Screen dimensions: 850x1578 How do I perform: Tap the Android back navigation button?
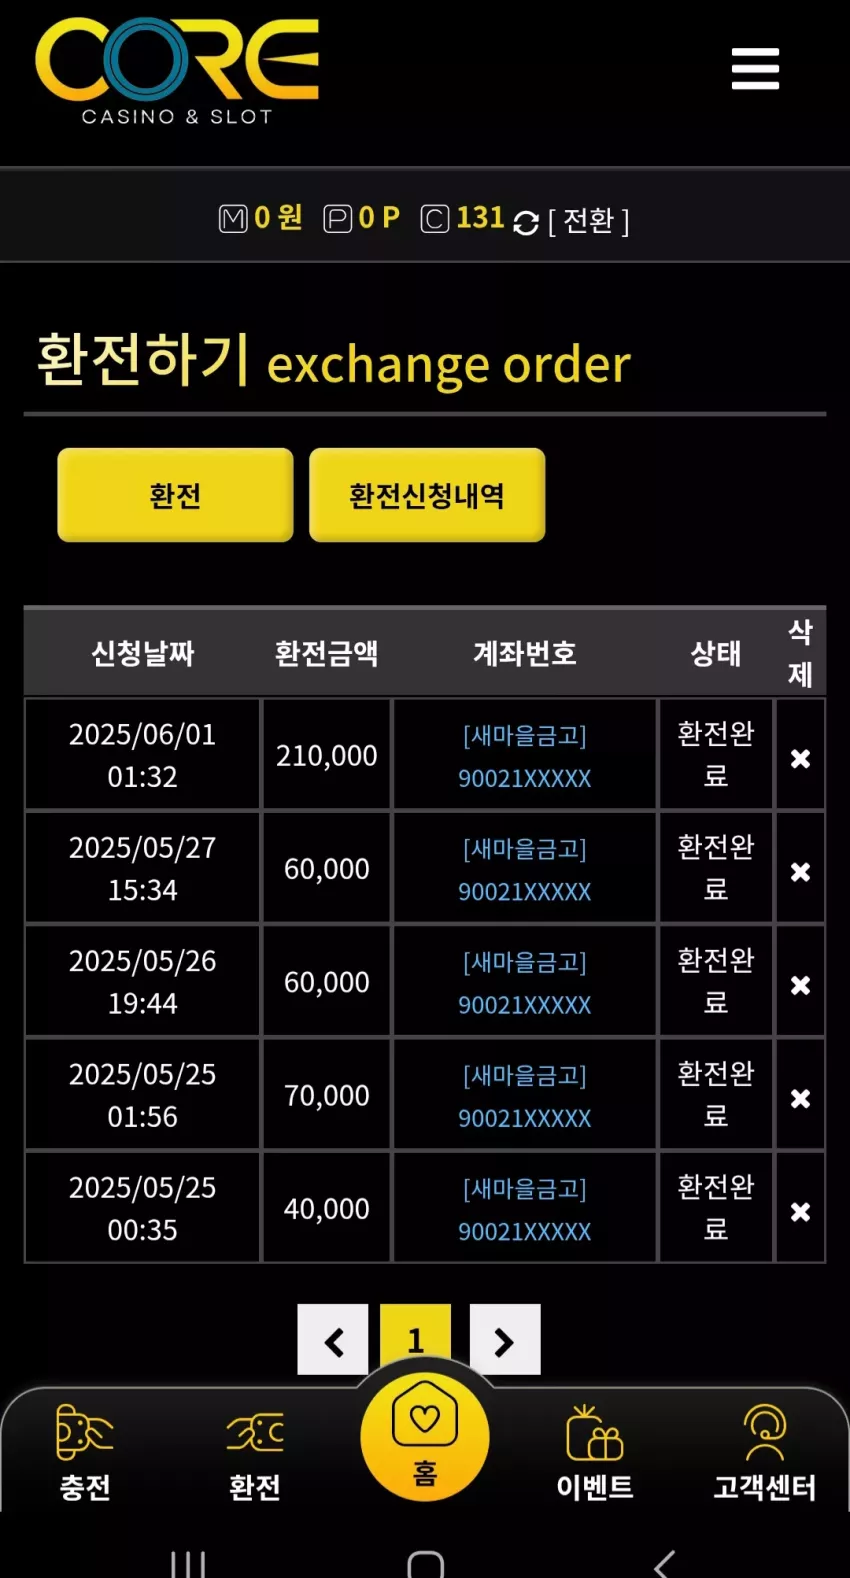(x=665, y=1563)
